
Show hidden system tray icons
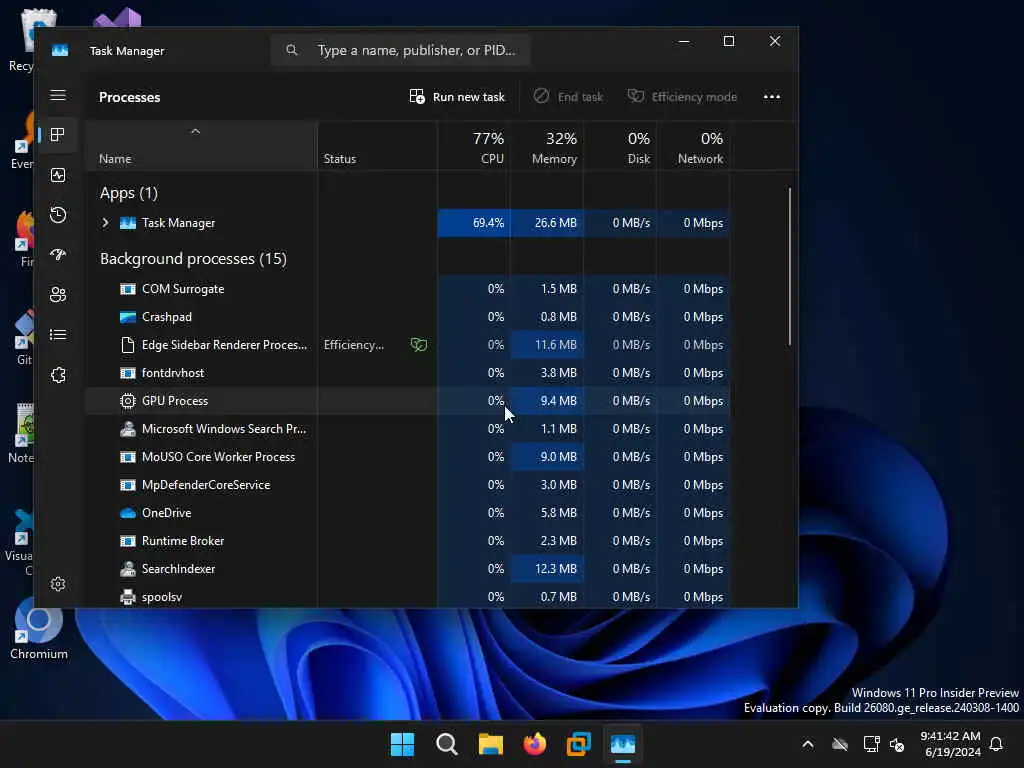[808, 744]
